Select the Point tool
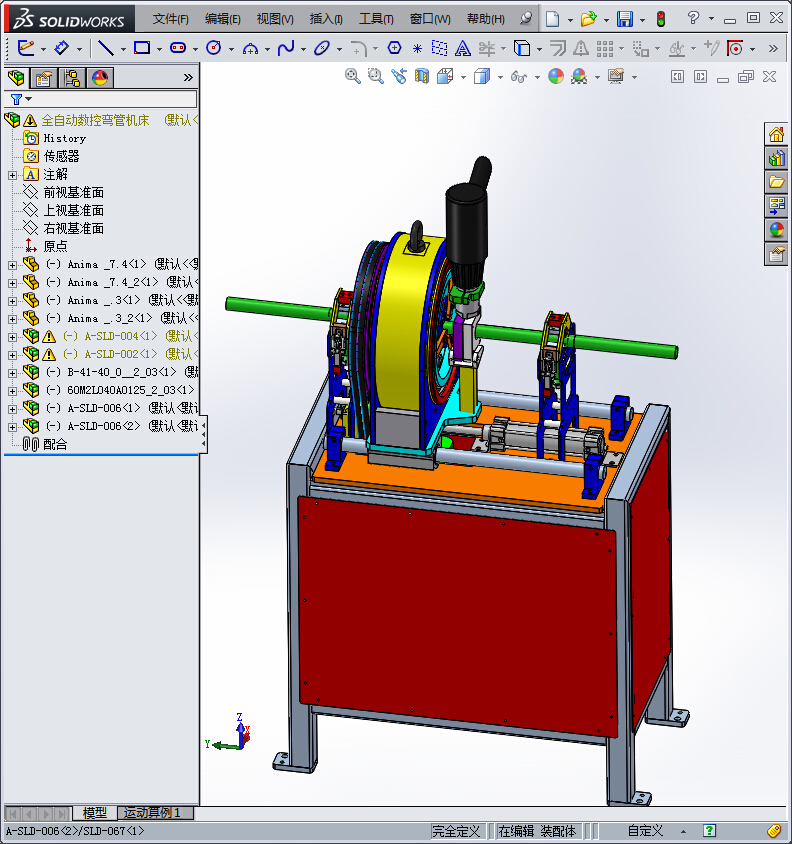The image size is (792, 844). coord(417,48)
